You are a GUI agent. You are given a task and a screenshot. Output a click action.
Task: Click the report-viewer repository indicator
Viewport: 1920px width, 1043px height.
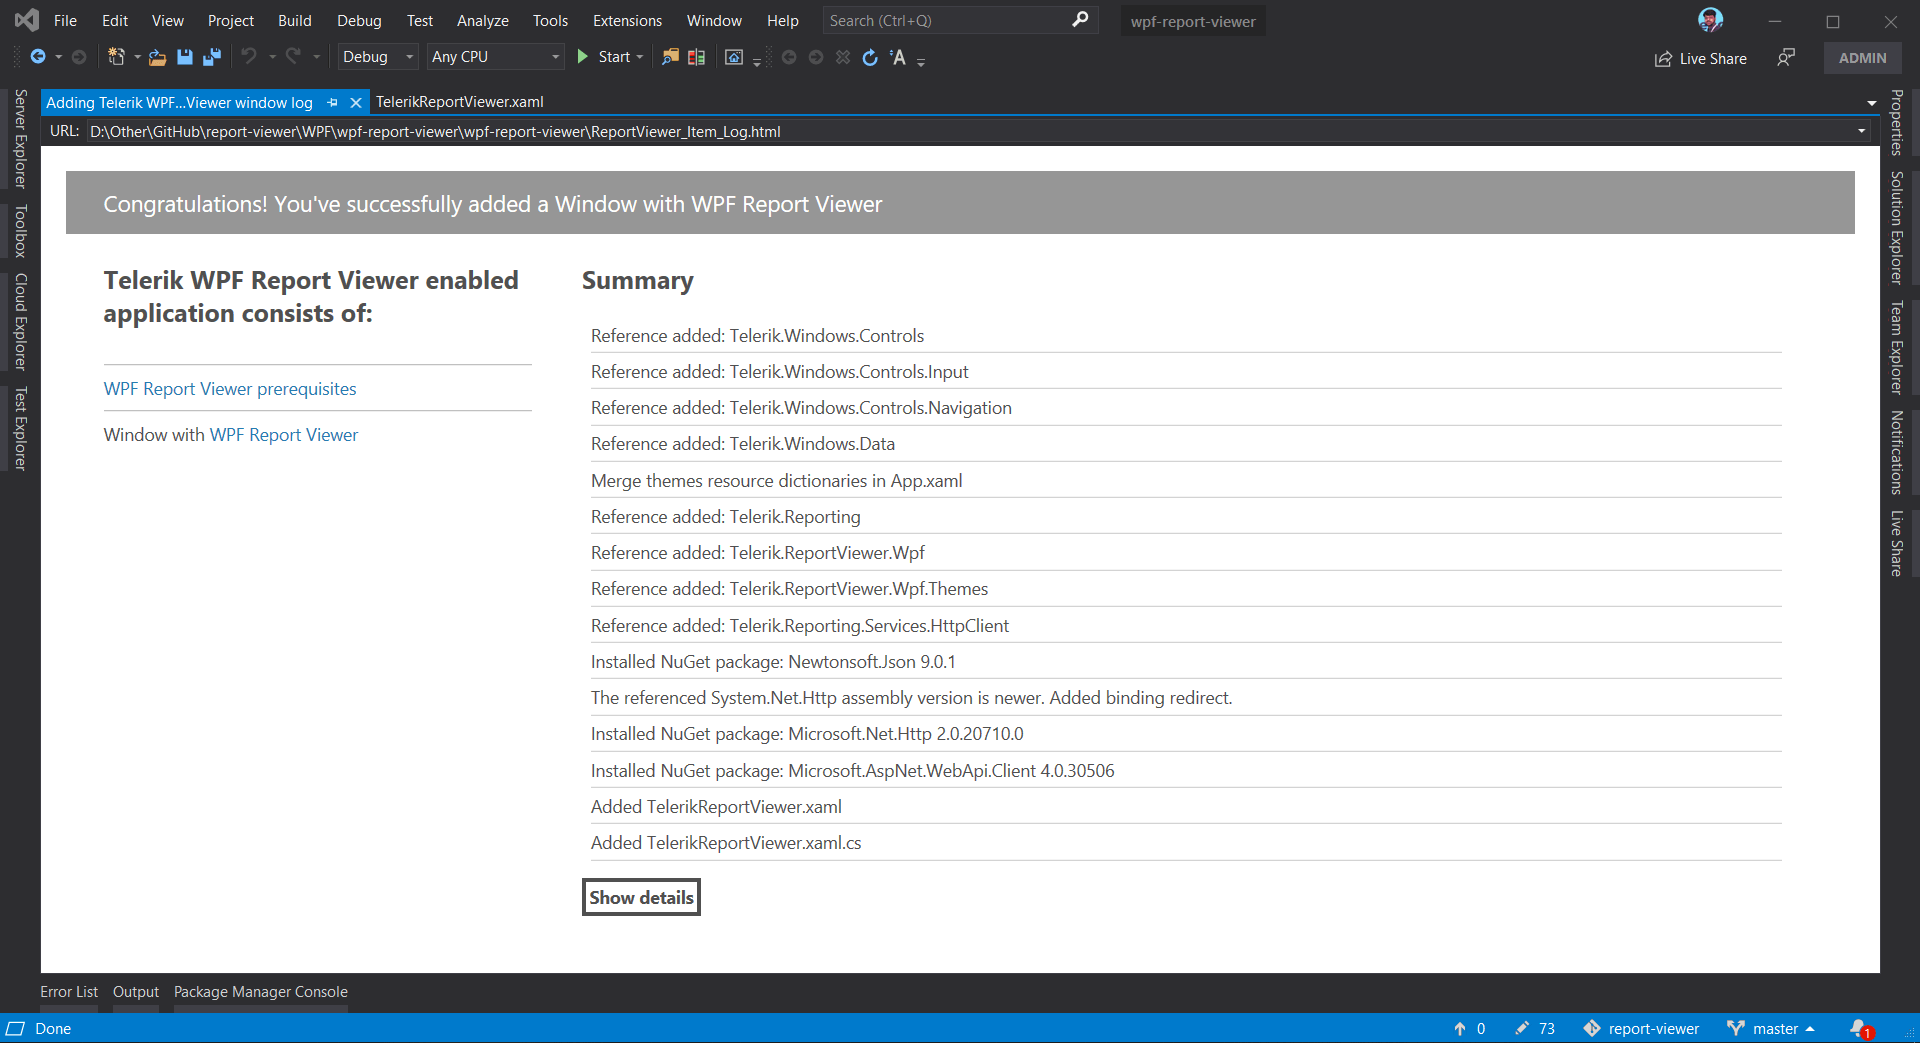coord(1641,1029)
